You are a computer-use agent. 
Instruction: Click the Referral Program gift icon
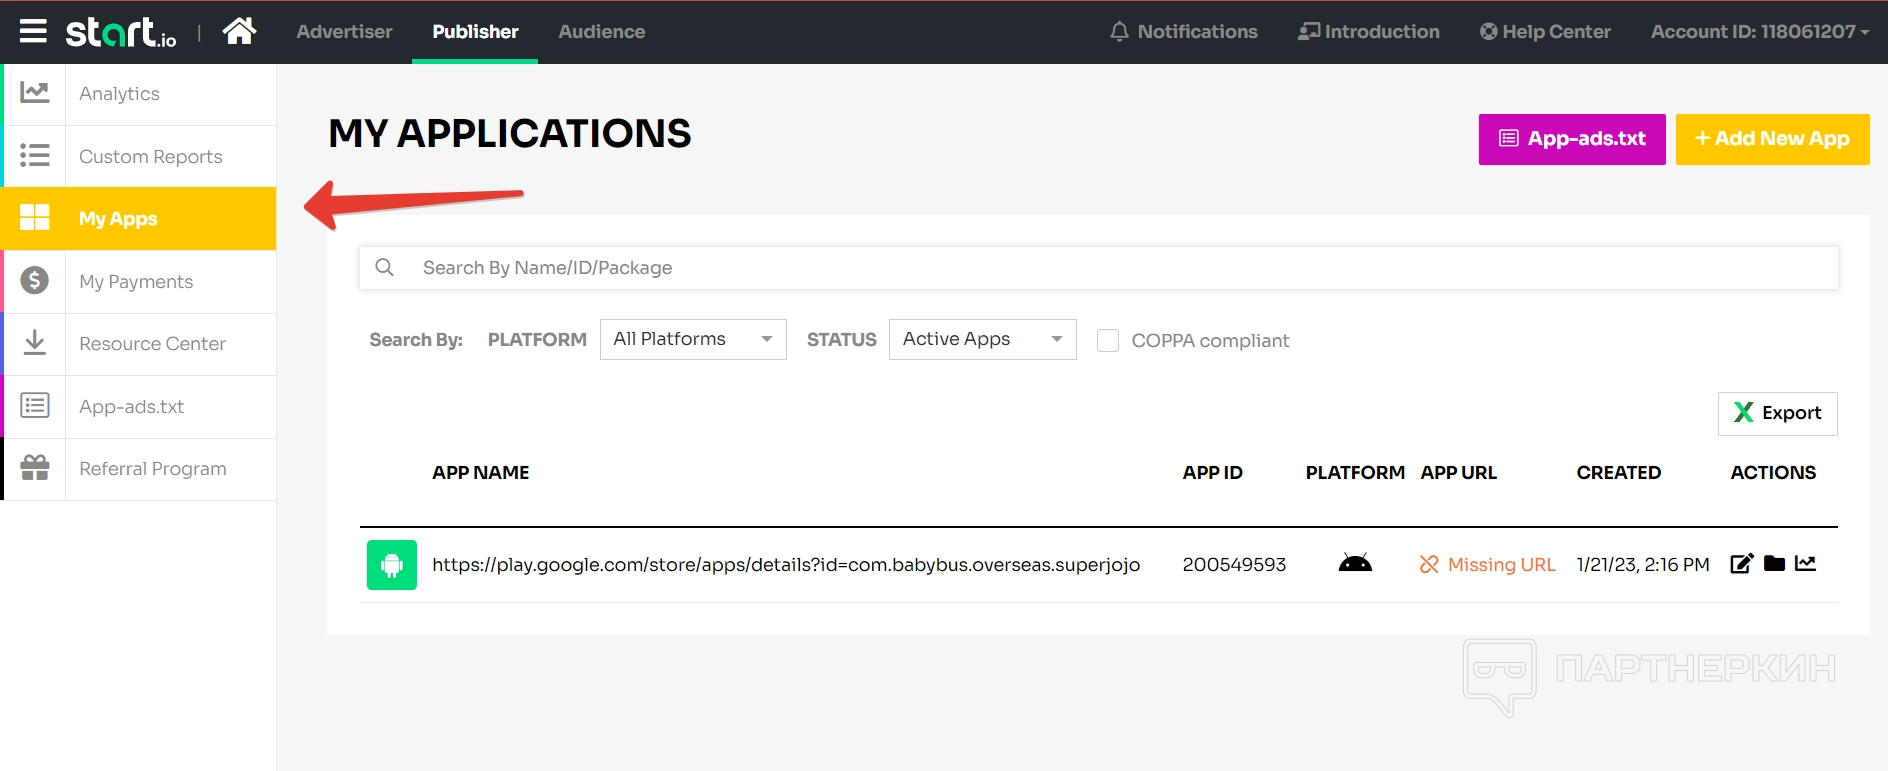click(x=35, y=468)
